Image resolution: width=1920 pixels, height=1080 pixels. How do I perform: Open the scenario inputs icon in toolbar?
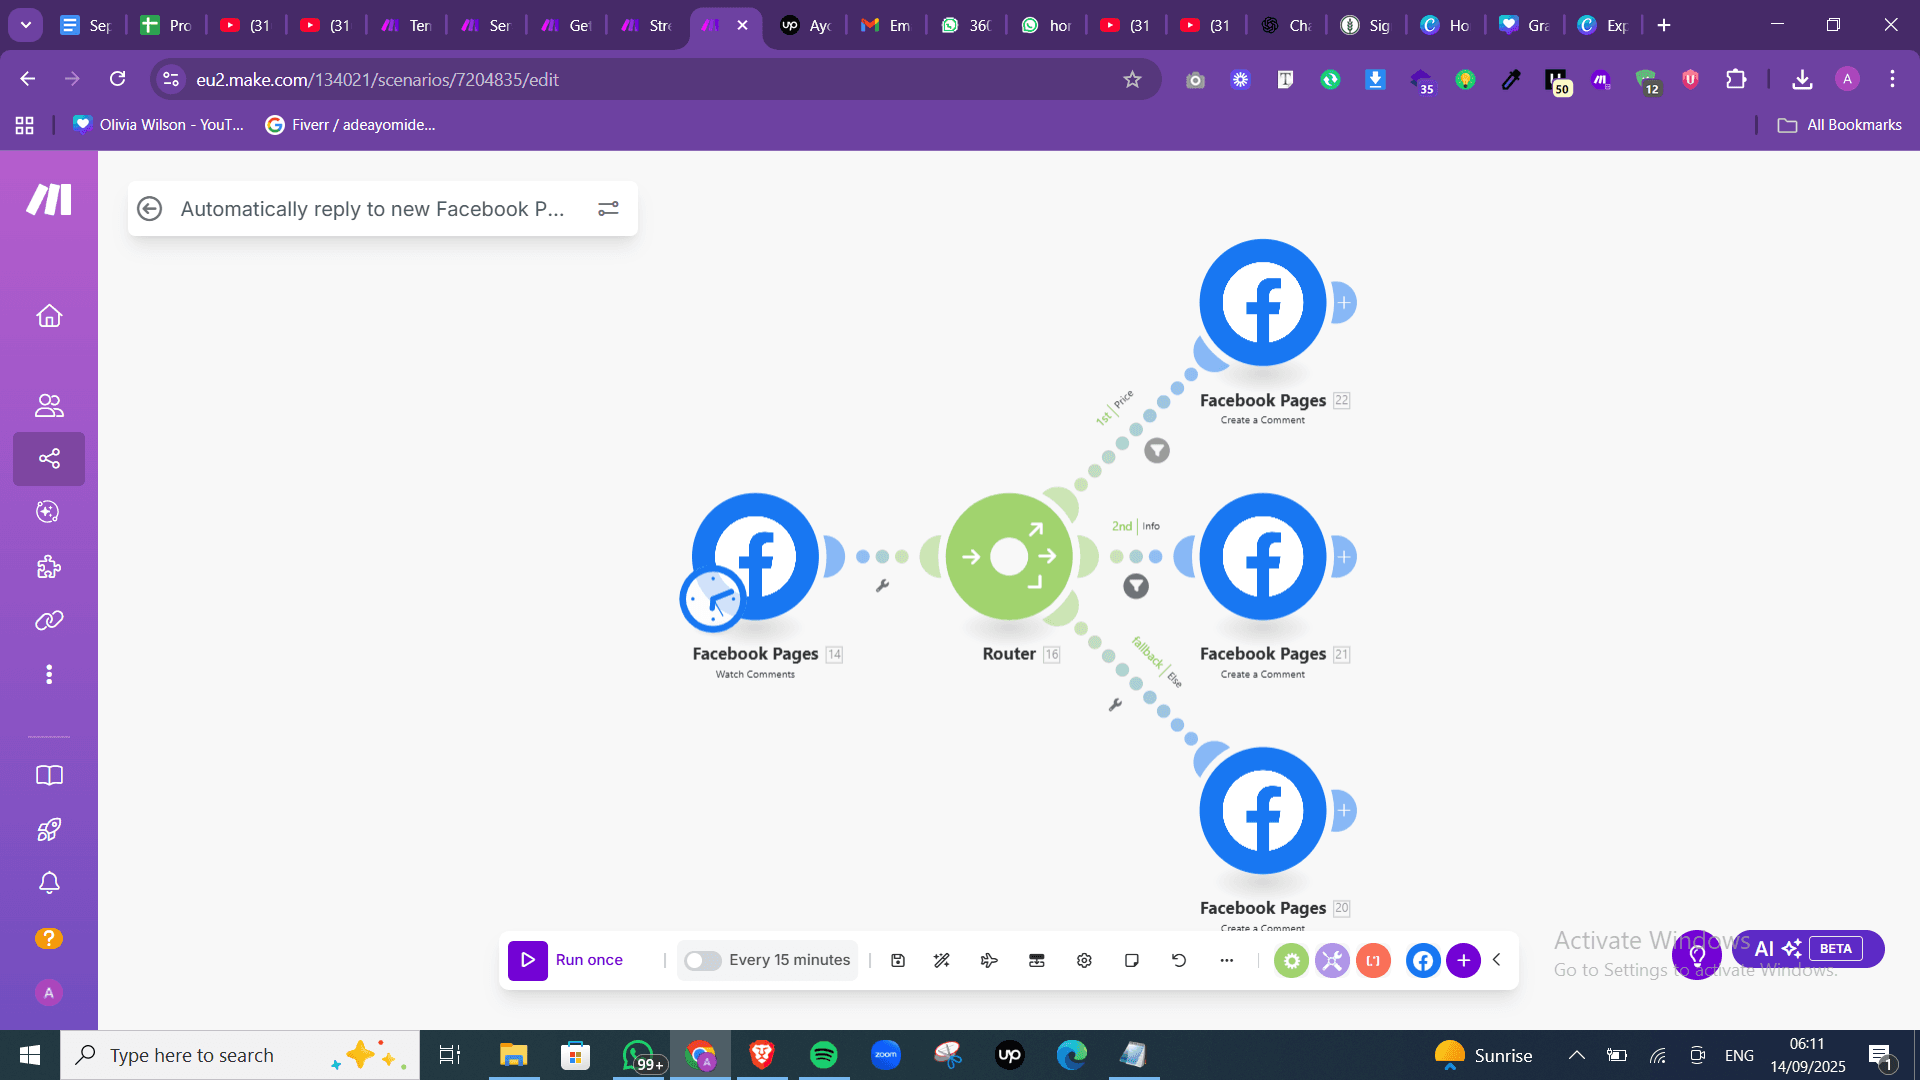[x=1037, y=961]
